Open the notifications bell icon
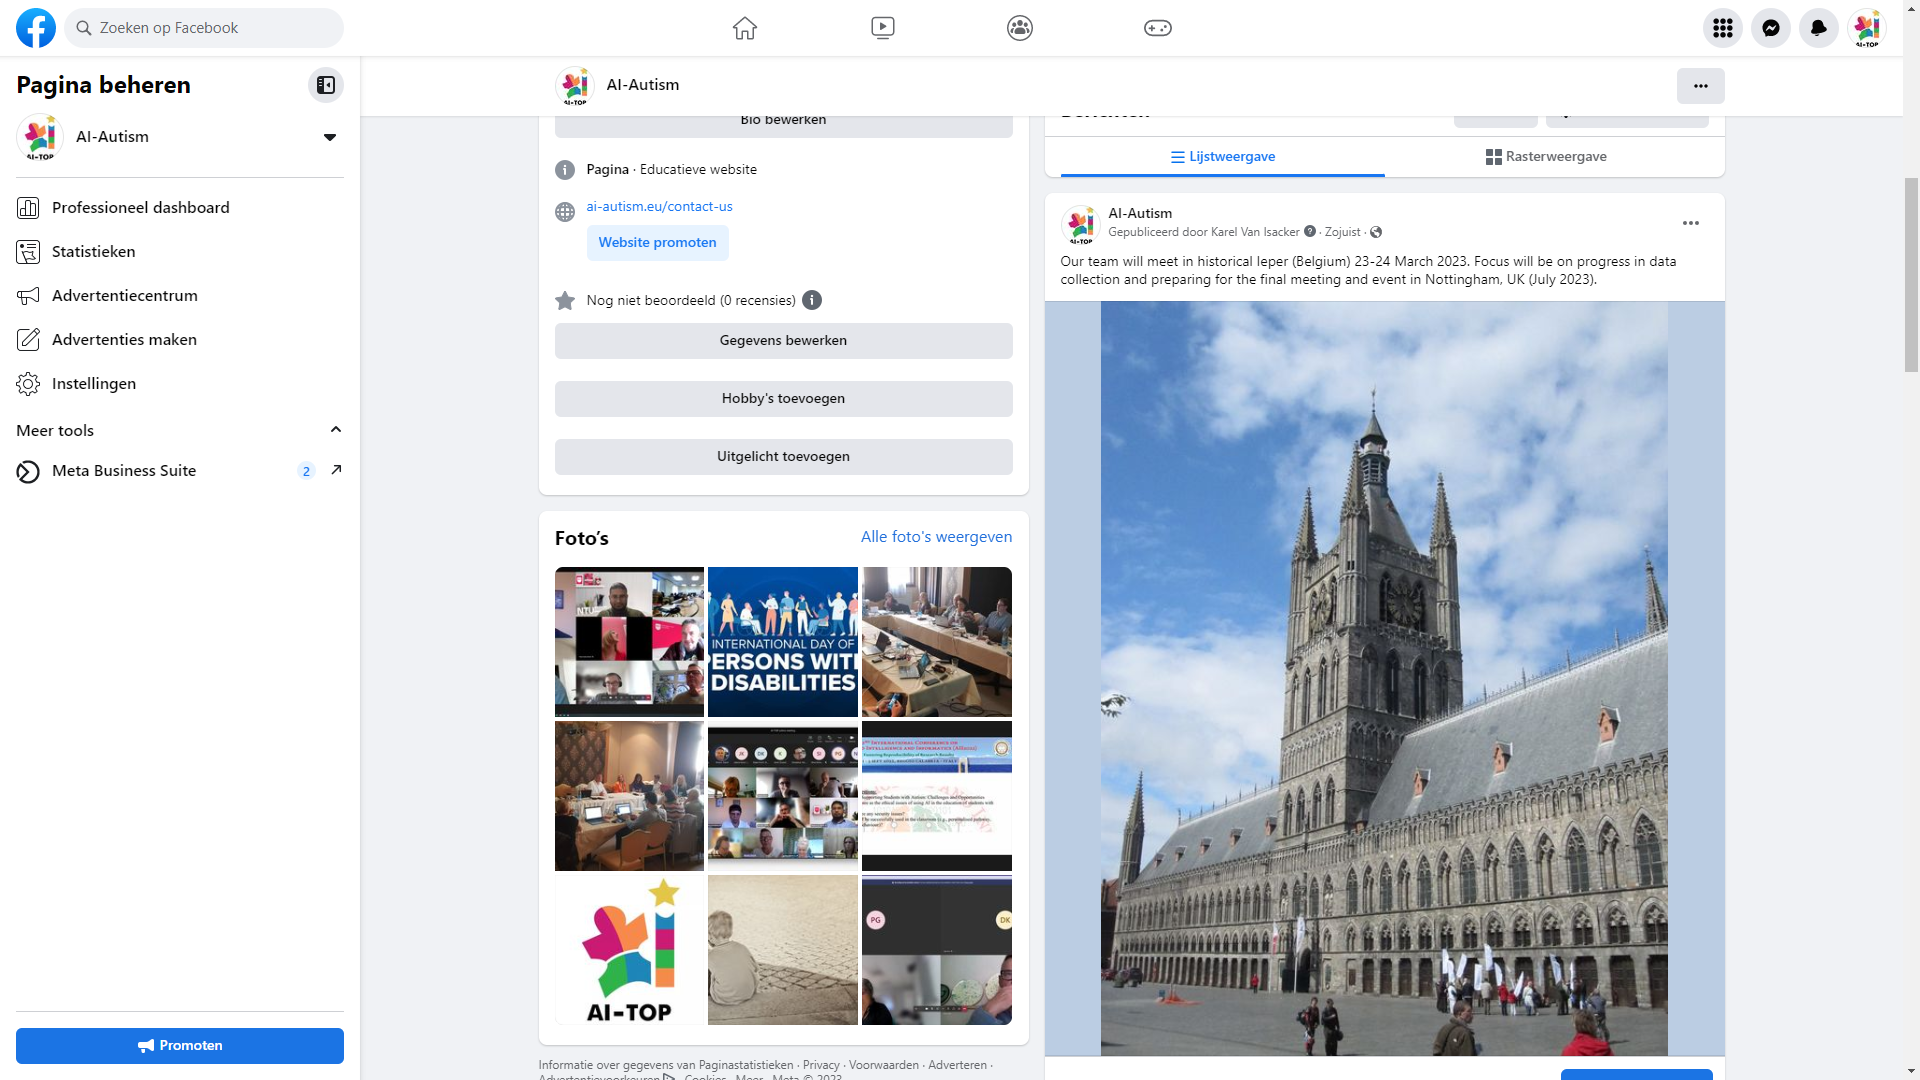The height and width of the screenshot is (1080, 1920). tap(1818, 28)
